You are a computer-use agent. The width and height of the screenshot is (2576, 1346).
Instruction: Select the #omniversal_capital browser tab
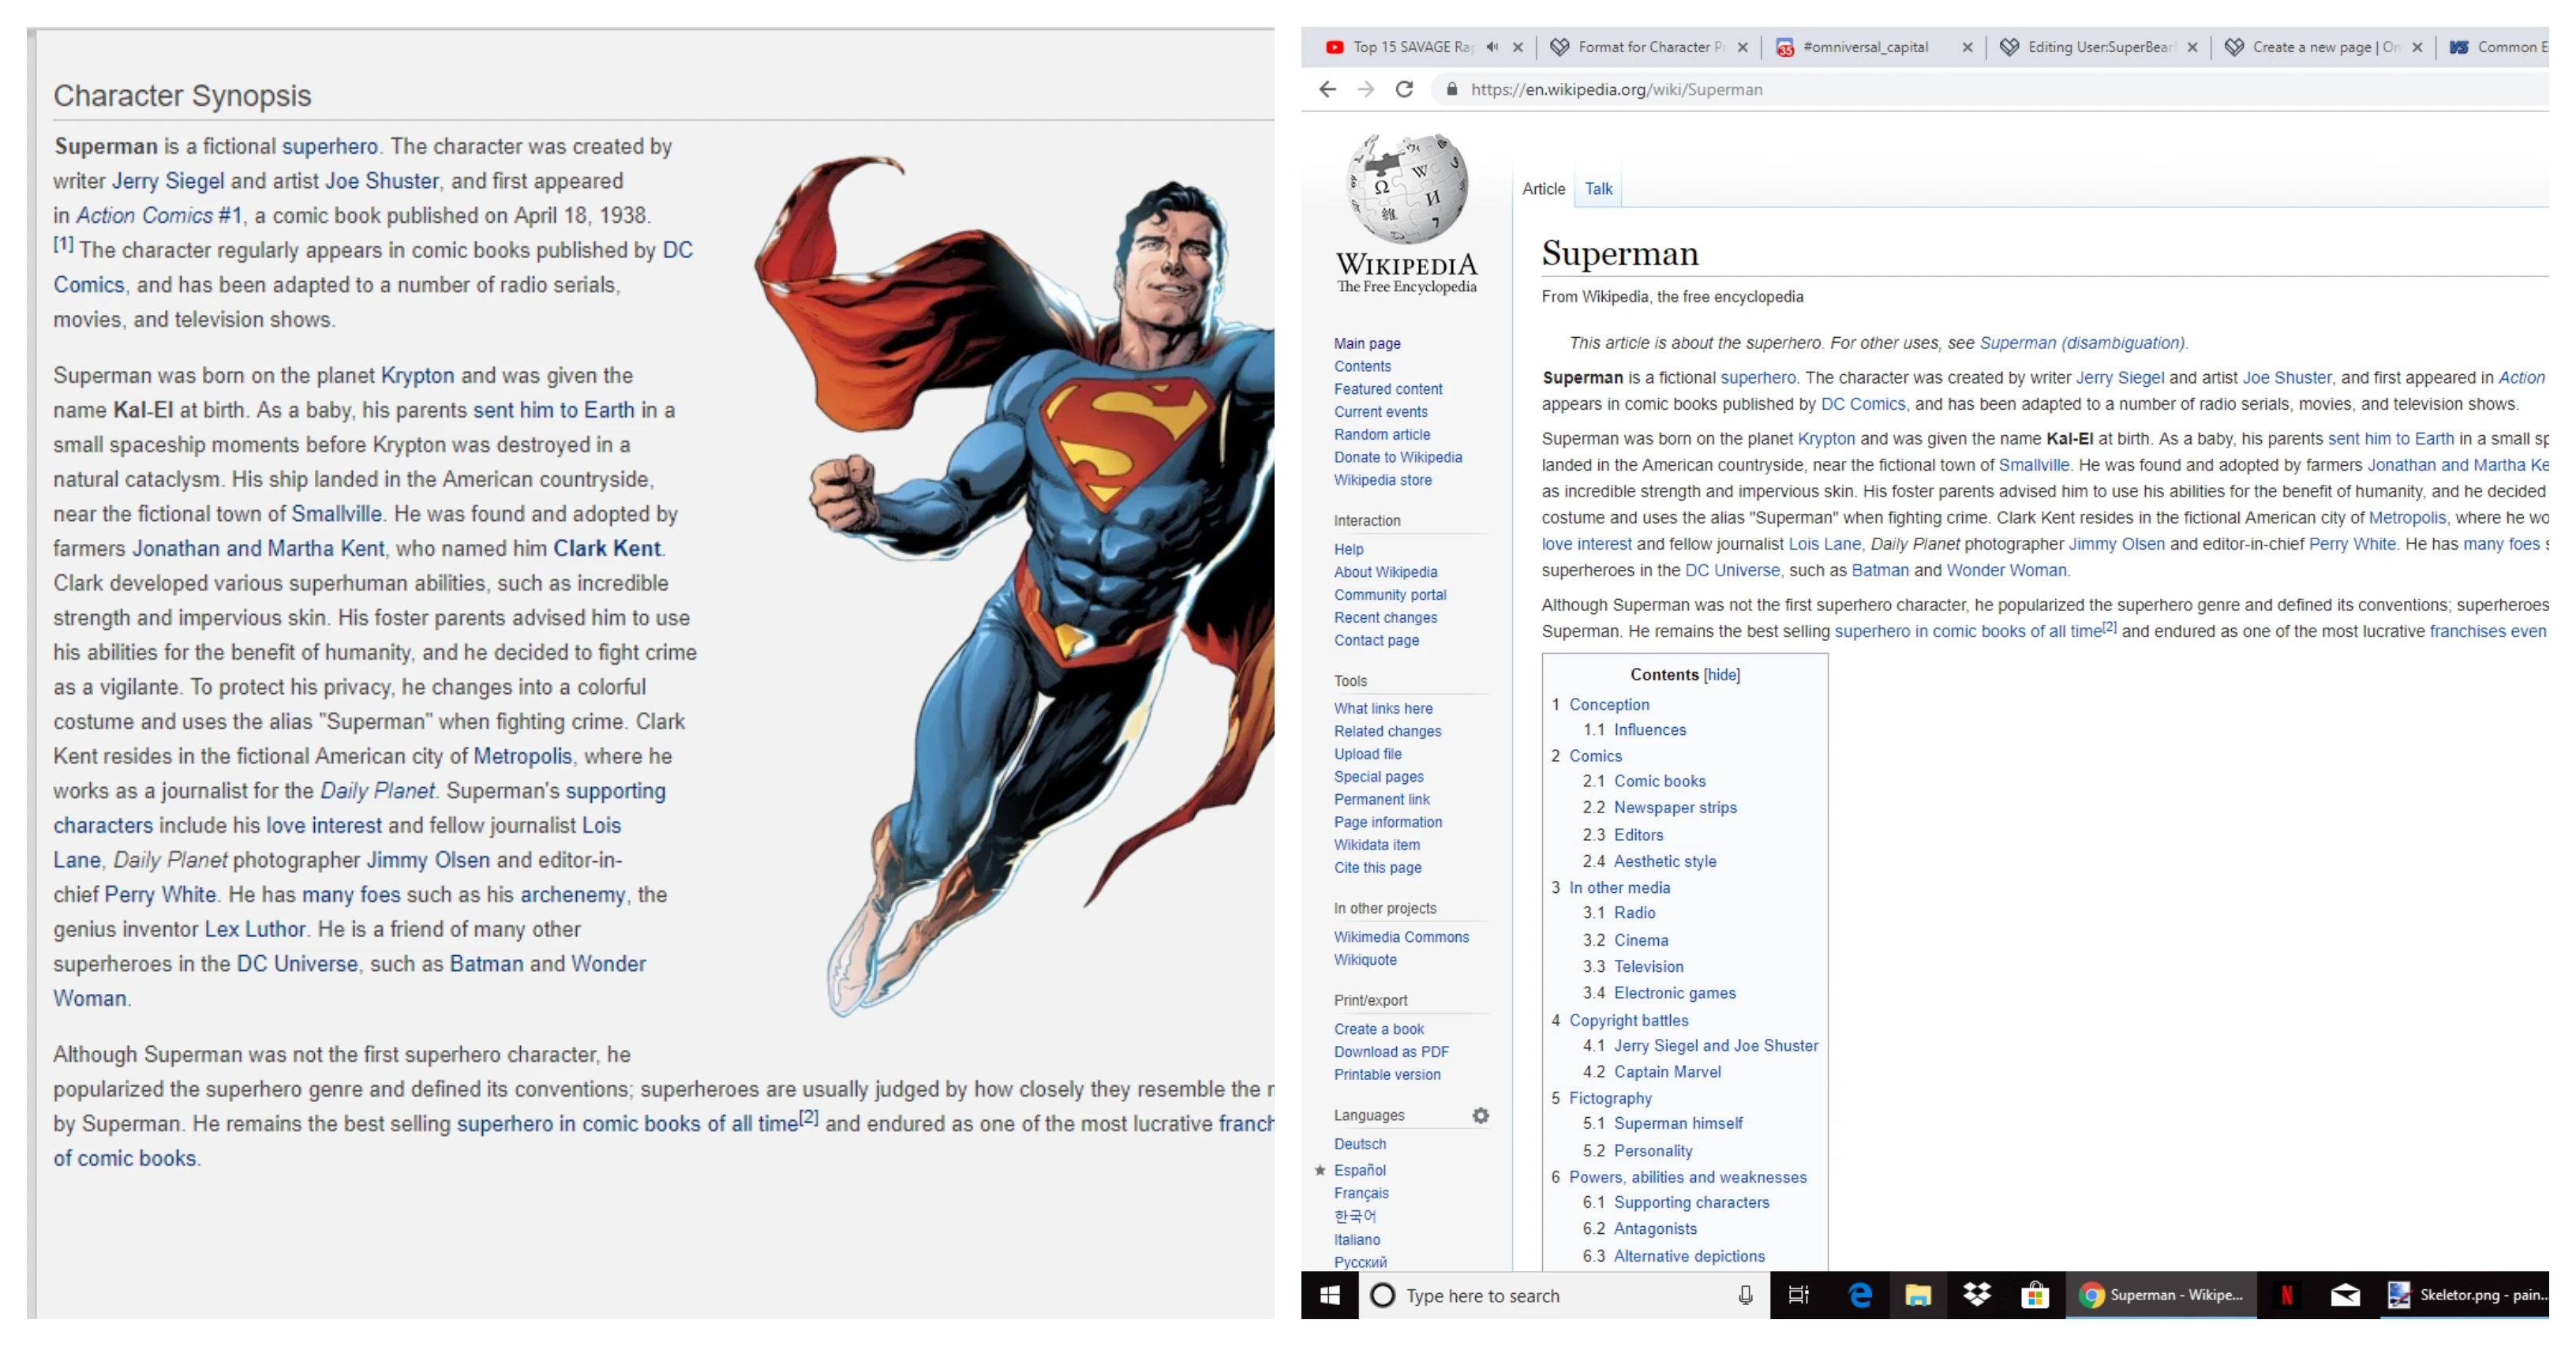1865,47
